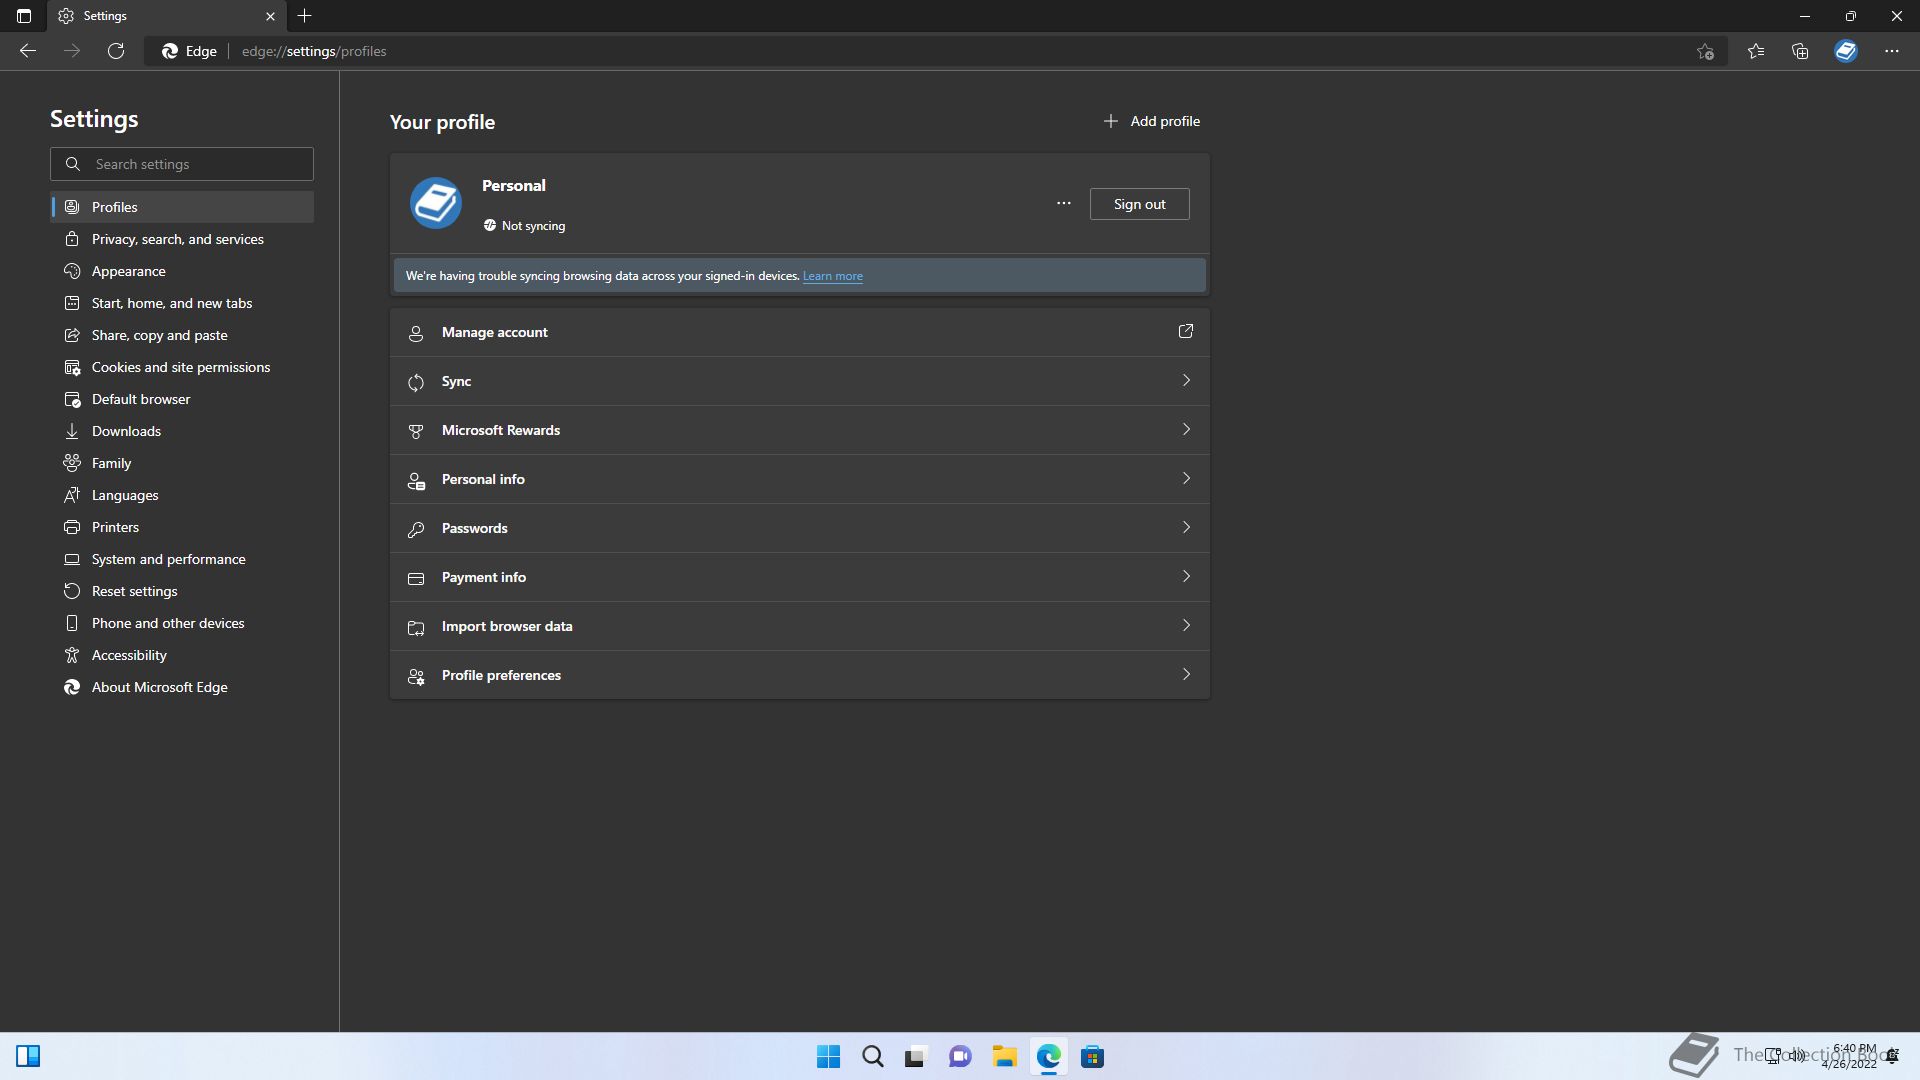
Task: Open the Passwords settings row
Action: (x=799, y=528)
